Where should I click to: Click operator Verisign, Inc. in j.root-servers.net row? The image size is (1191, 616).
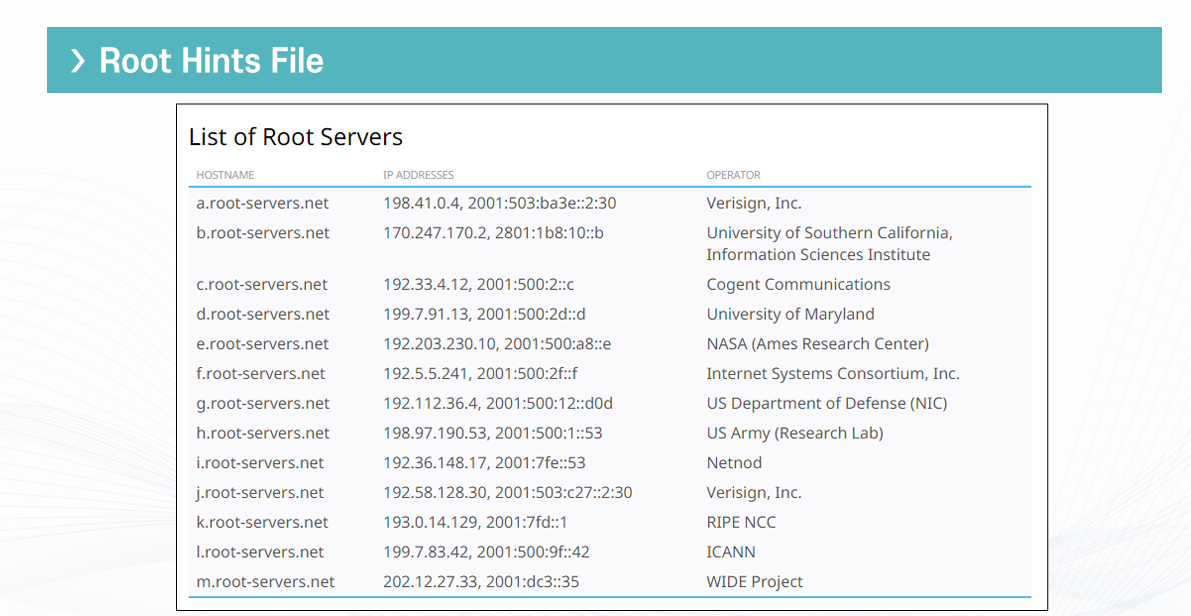[x=754, y=492]
